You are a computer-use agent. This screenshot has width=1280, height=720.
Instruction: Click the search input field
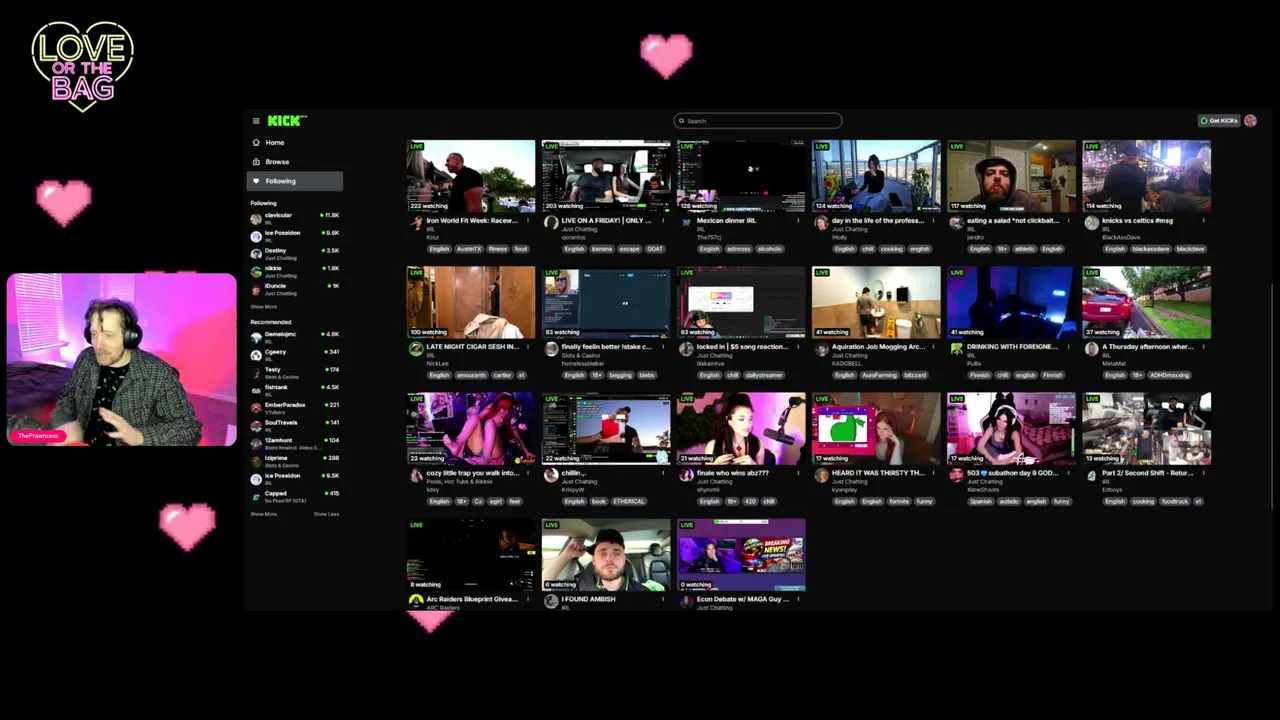tap(757, 121)
